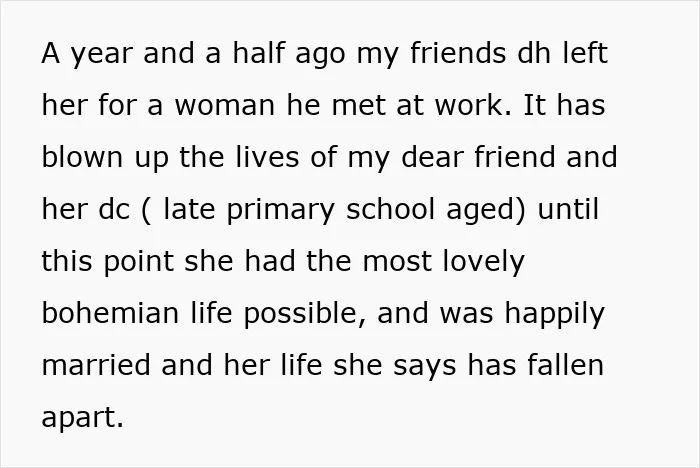The height and width of the screenshot is (468, 700).
Task: Click the final word "apart."
Action: point(82,418)
